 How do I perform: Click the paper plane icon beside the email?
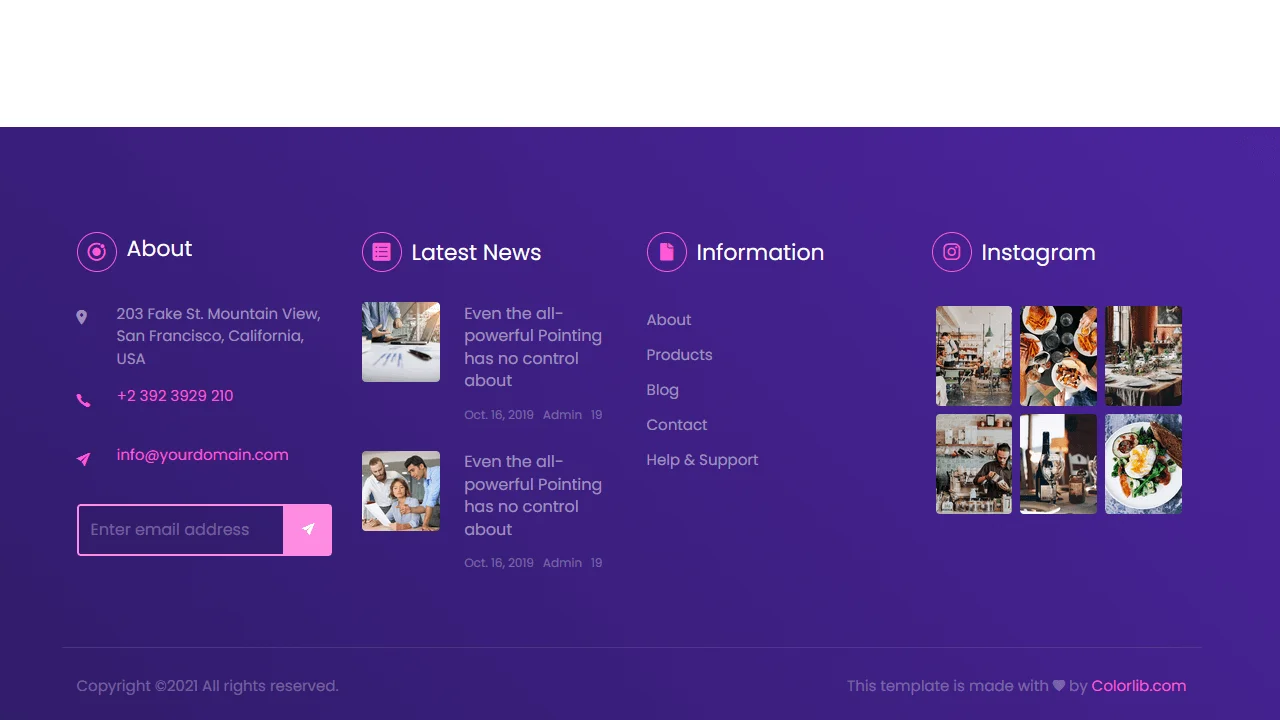82,459
